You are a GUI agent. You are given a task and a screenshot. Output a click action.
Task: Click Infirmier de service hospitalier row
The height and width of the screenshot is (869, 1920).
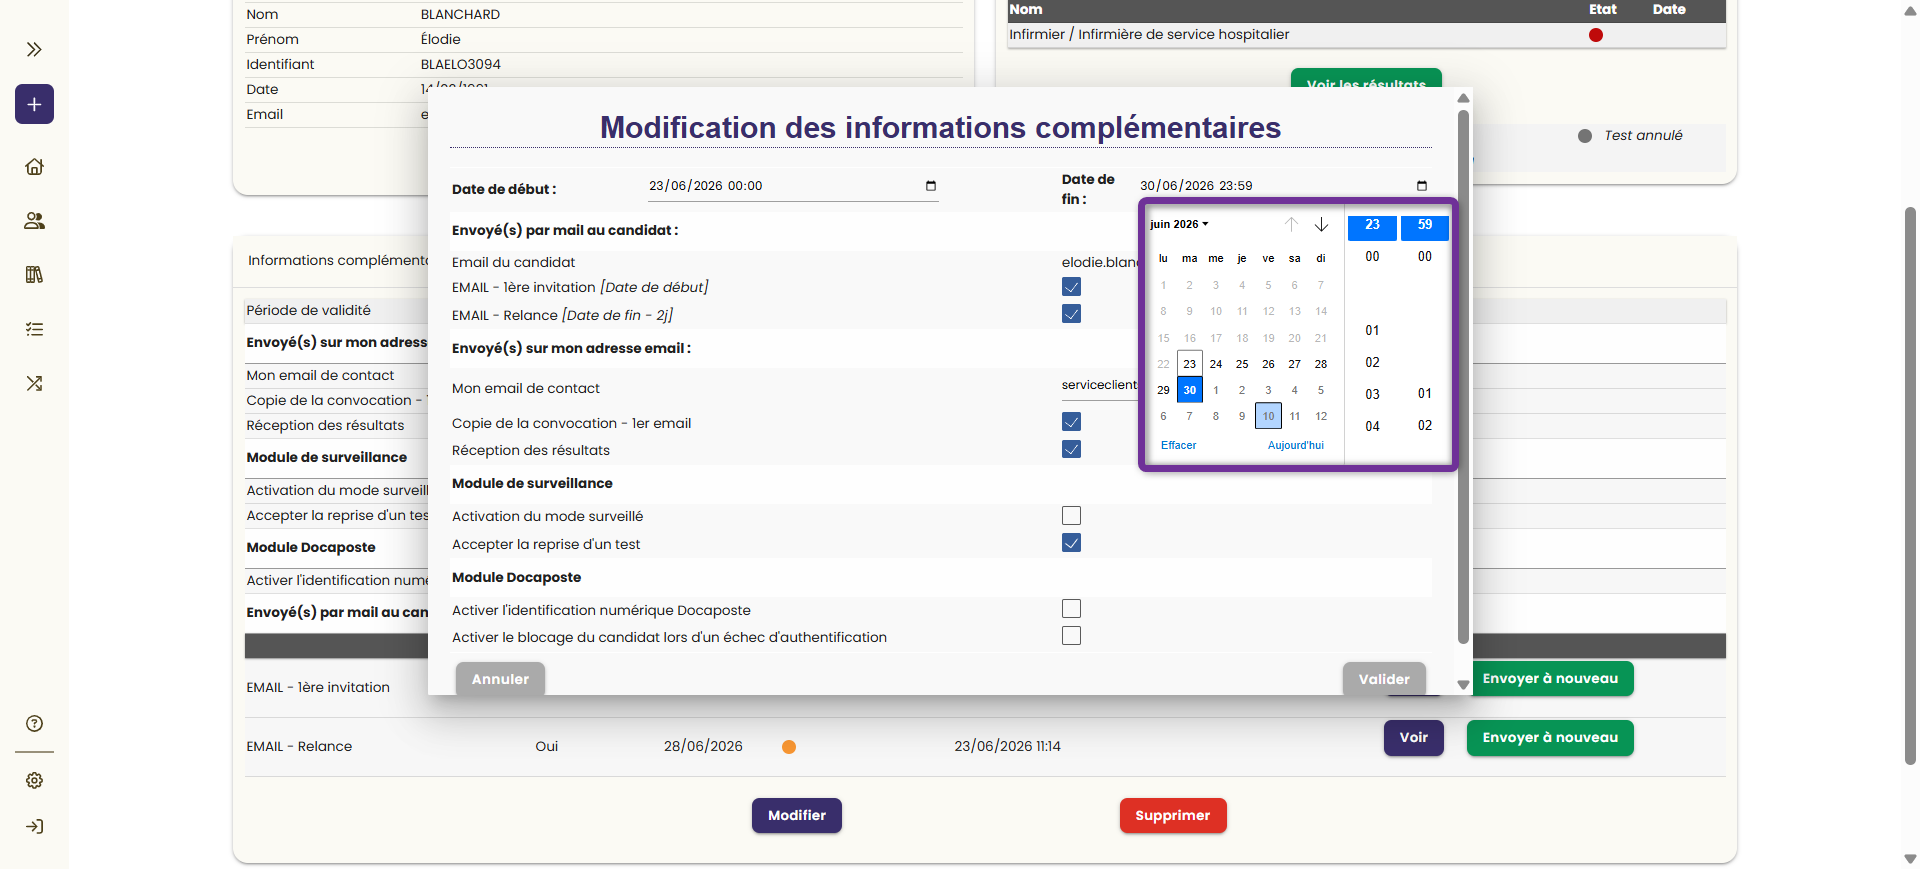[1366, 35]
